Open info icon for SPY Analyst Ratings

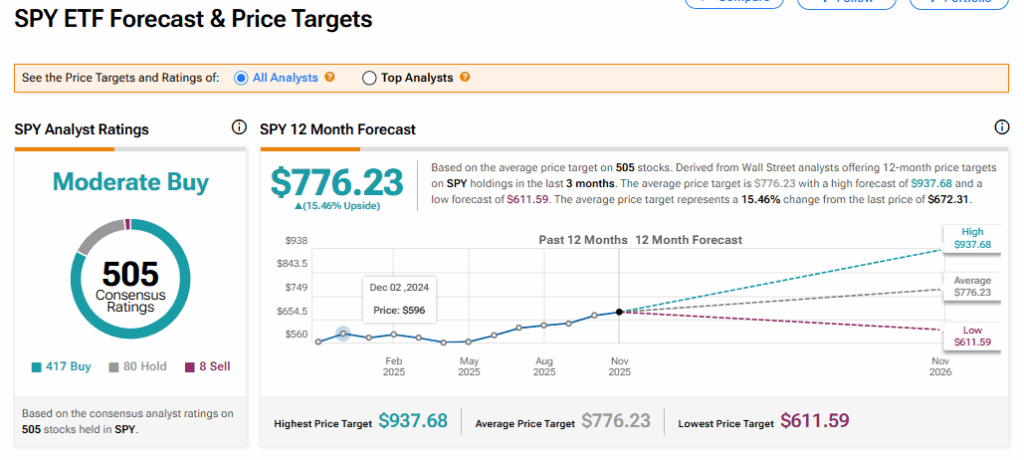238,128
